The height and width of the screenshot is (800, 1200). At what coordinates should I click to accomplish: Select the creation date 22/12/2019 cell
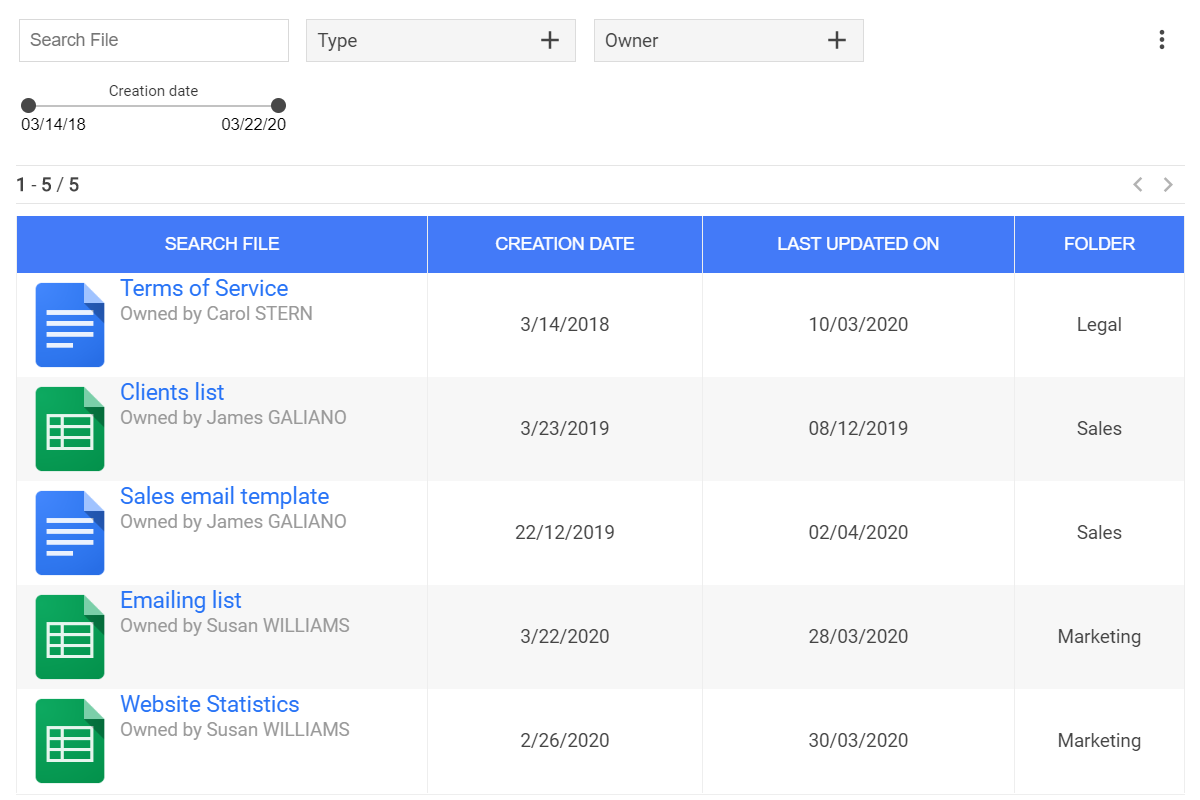(565, 533)
